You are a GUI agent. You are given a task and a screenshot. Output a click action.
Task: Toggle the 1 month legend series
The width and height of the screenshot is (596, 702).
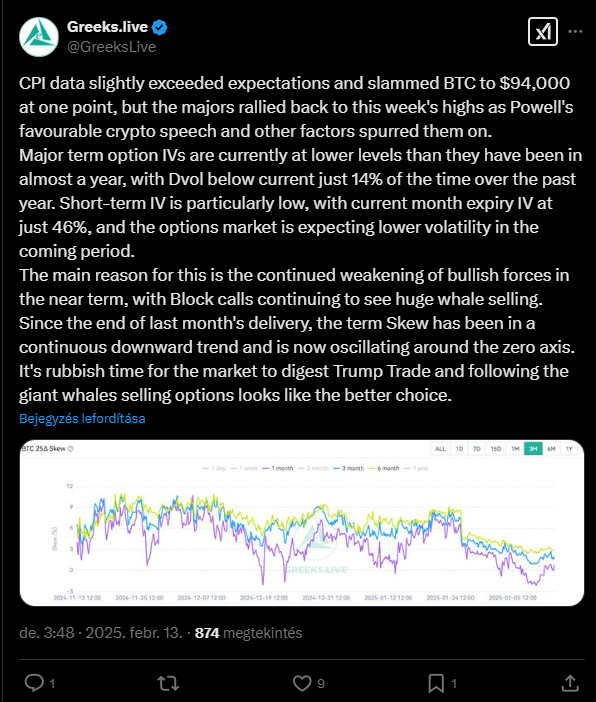278,468
